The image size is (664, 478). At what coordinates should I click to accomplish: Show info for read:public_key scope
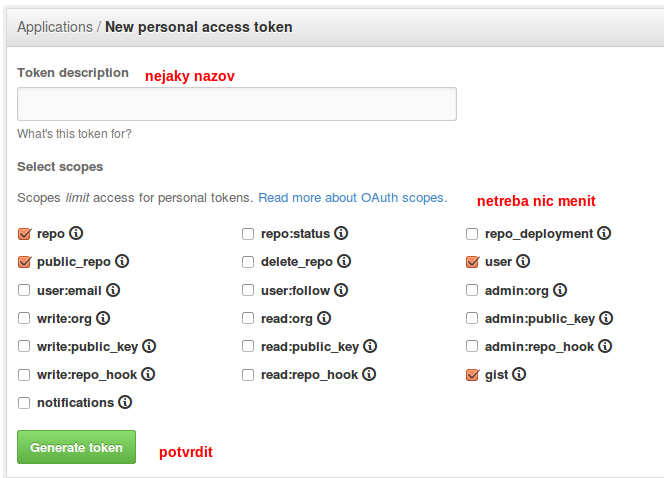point(370,346)
